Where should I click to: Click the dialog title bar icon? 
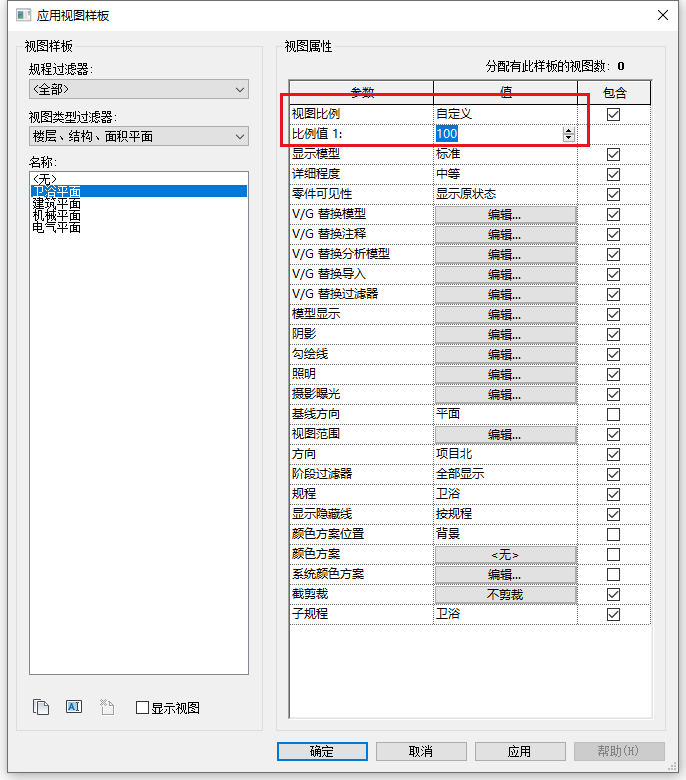click(23, 15)
